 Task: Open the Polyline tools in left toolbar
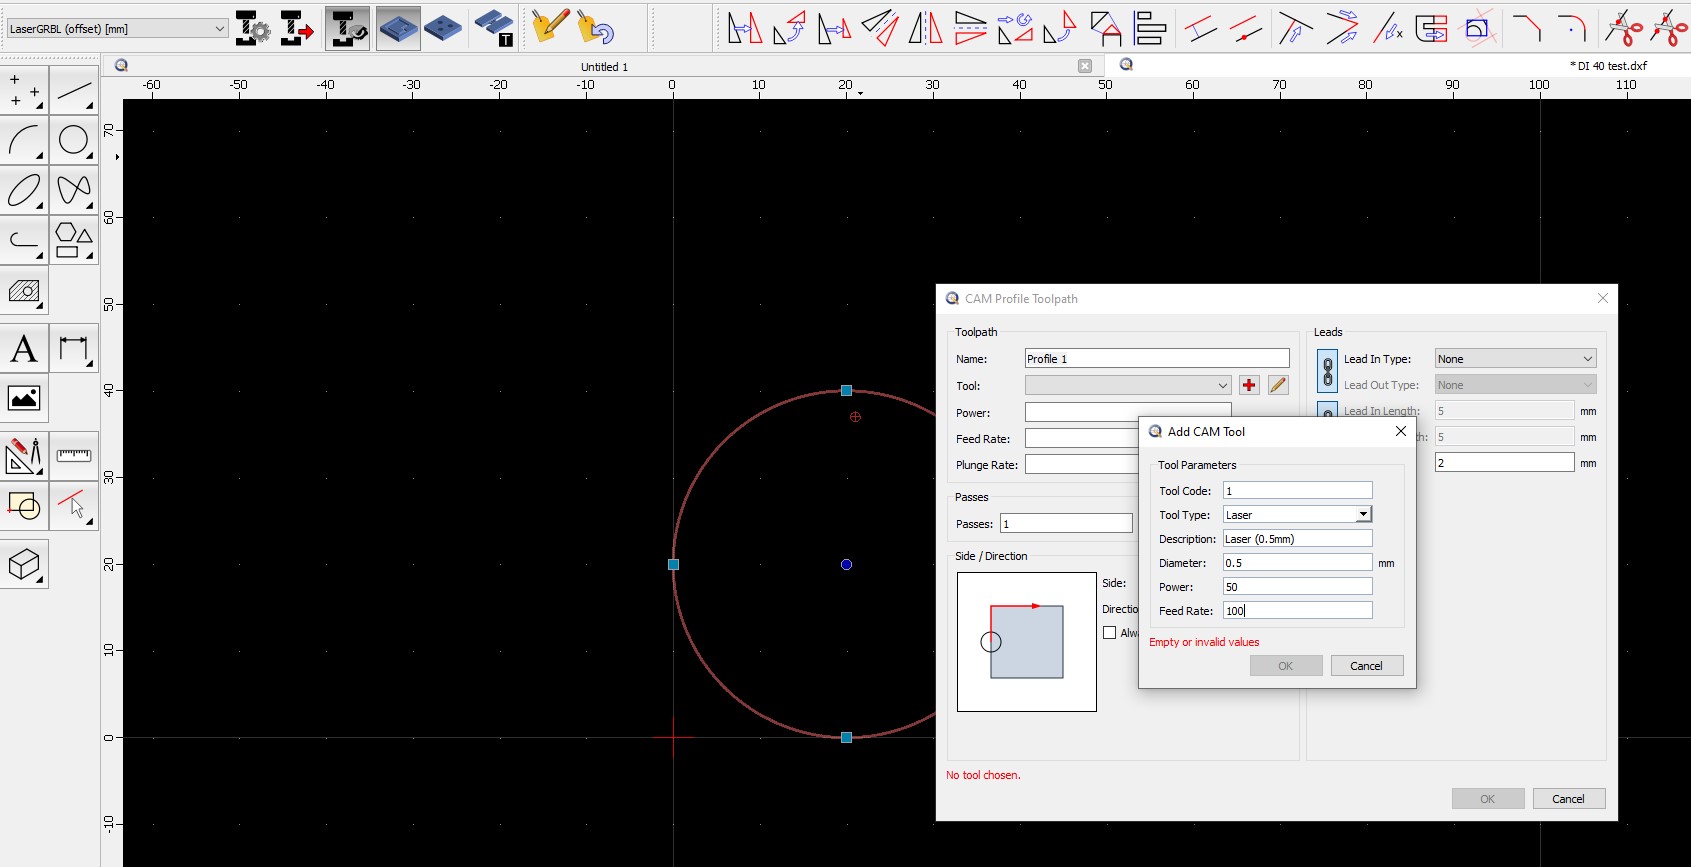tap(24, 240)
